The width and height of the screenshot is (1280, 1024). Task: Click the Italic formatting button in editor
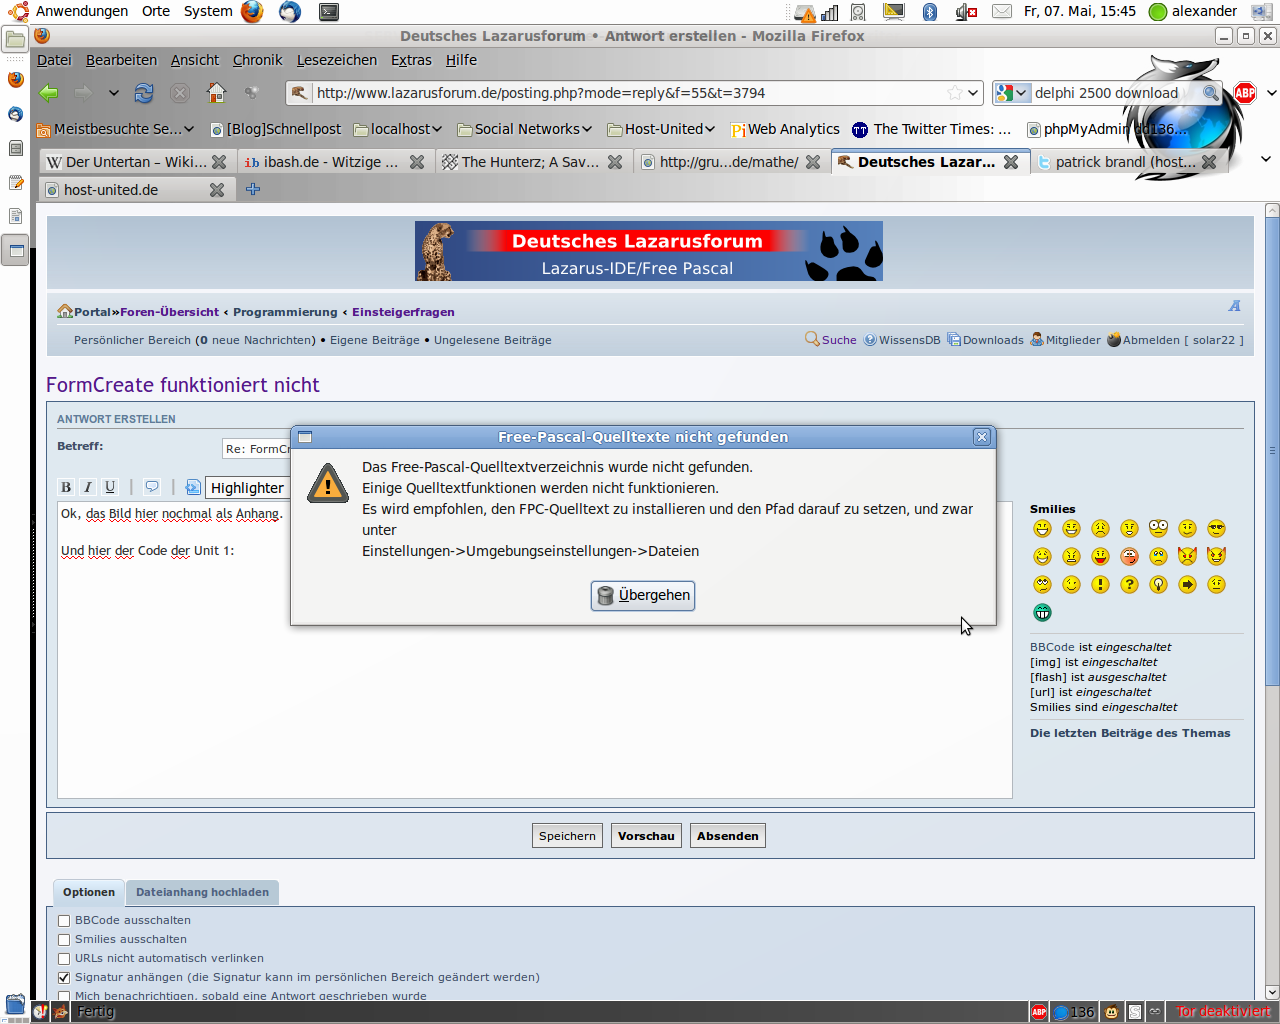(x=88, y=487)
